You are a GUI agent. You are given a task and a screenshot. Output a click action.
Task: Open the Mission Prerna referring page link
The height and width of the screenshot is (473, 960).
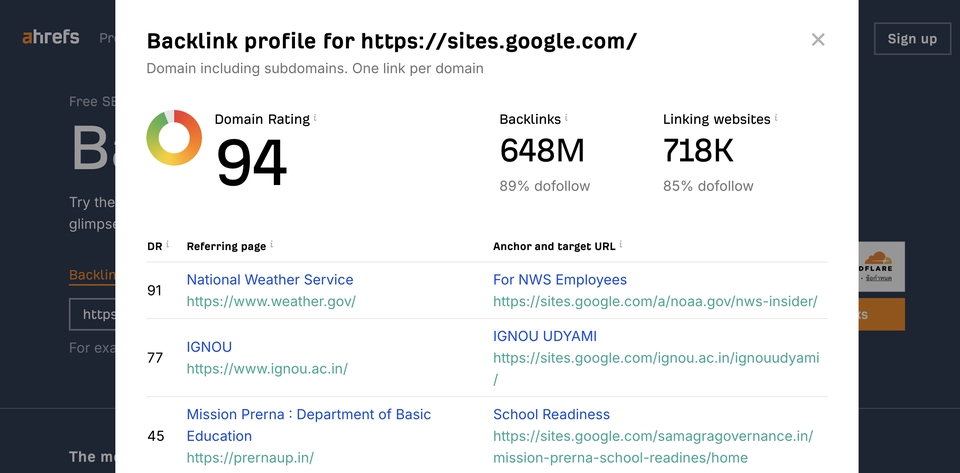point(308,415)
